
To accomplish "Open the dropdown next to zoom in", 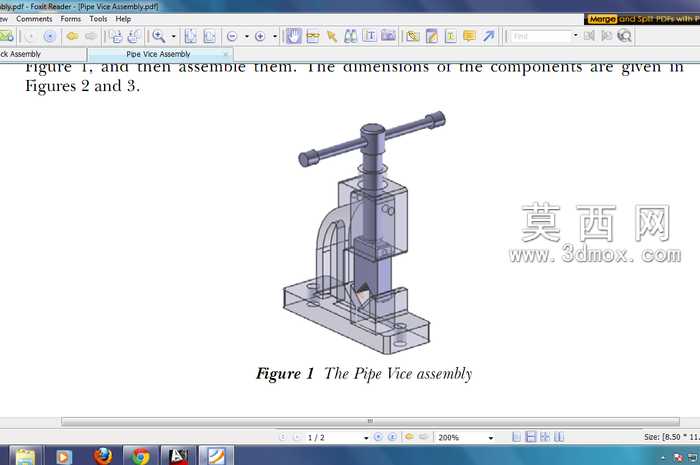I will 275,37.
